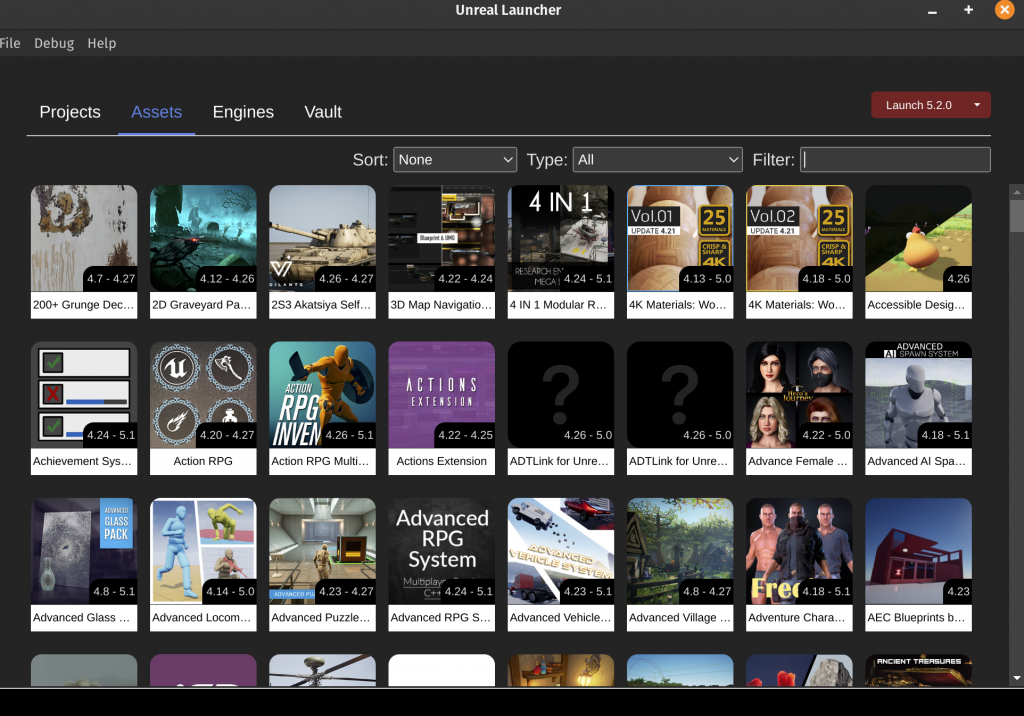Select the 4K Materials Vol.01 thumbnail
The height and width of the screenshot is (716, 1024).
[680, 238]
